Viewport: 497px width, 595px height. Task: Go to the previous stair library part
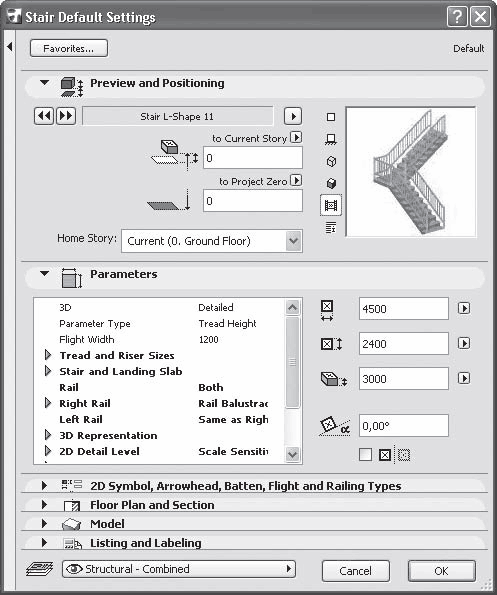pos(44,116)
